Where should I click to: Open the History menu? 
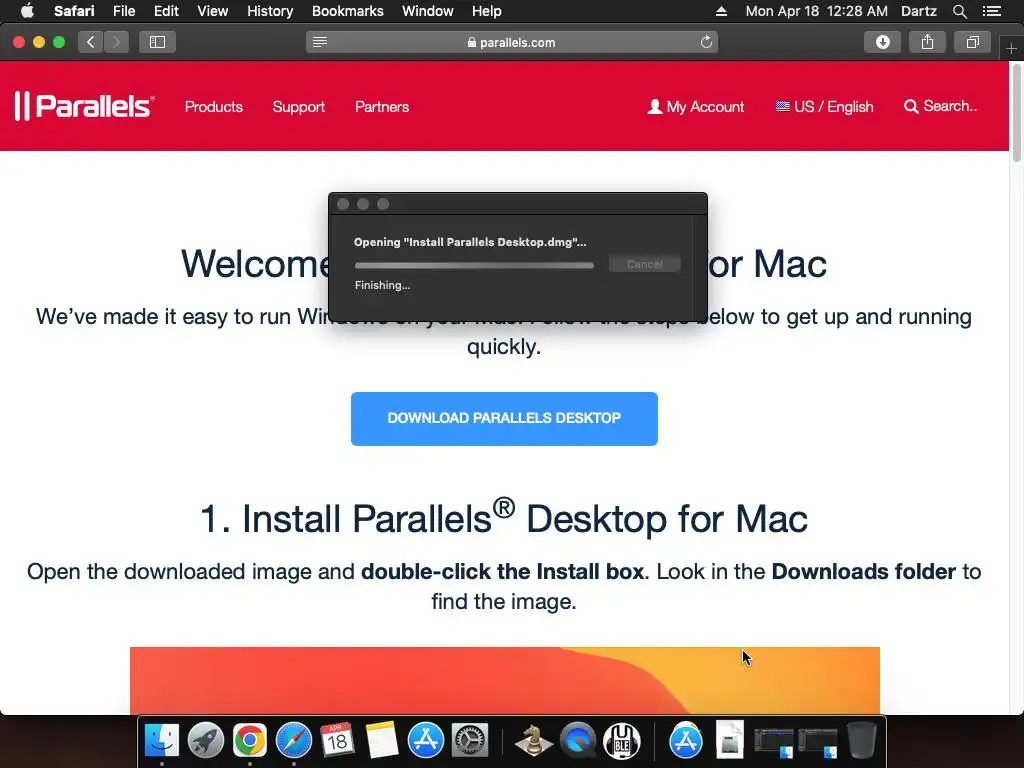[270, 11]
